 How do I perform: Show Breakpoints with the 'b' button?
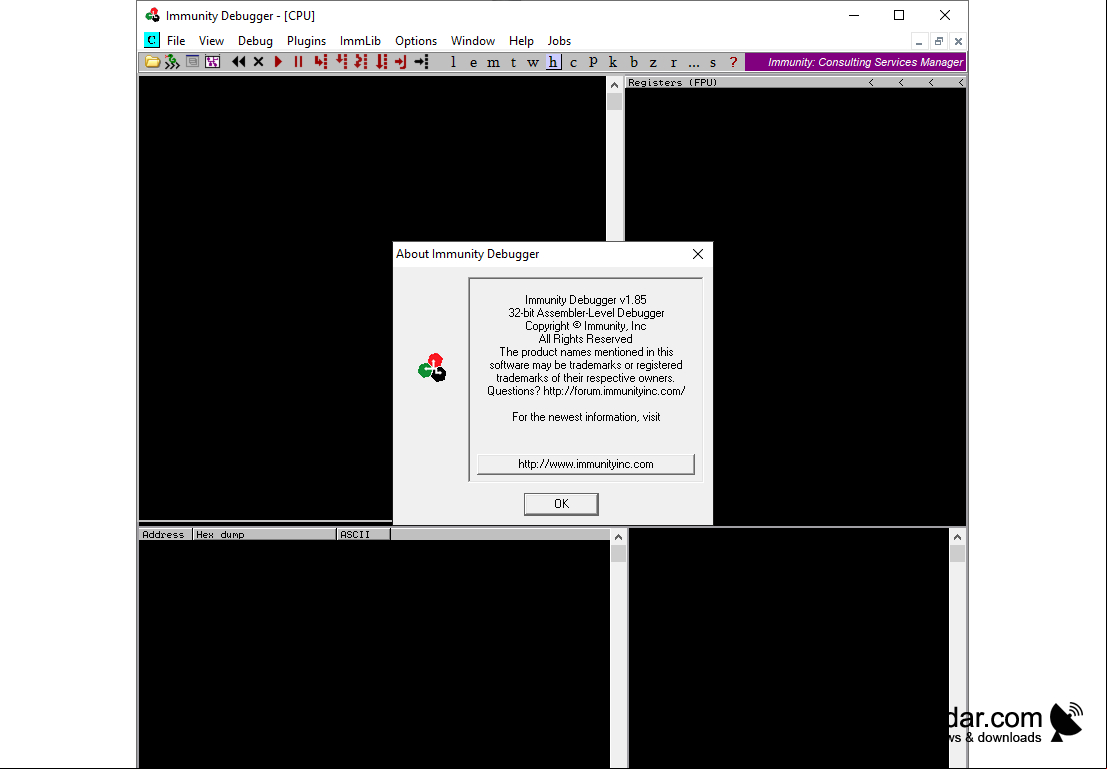point(633,62)
